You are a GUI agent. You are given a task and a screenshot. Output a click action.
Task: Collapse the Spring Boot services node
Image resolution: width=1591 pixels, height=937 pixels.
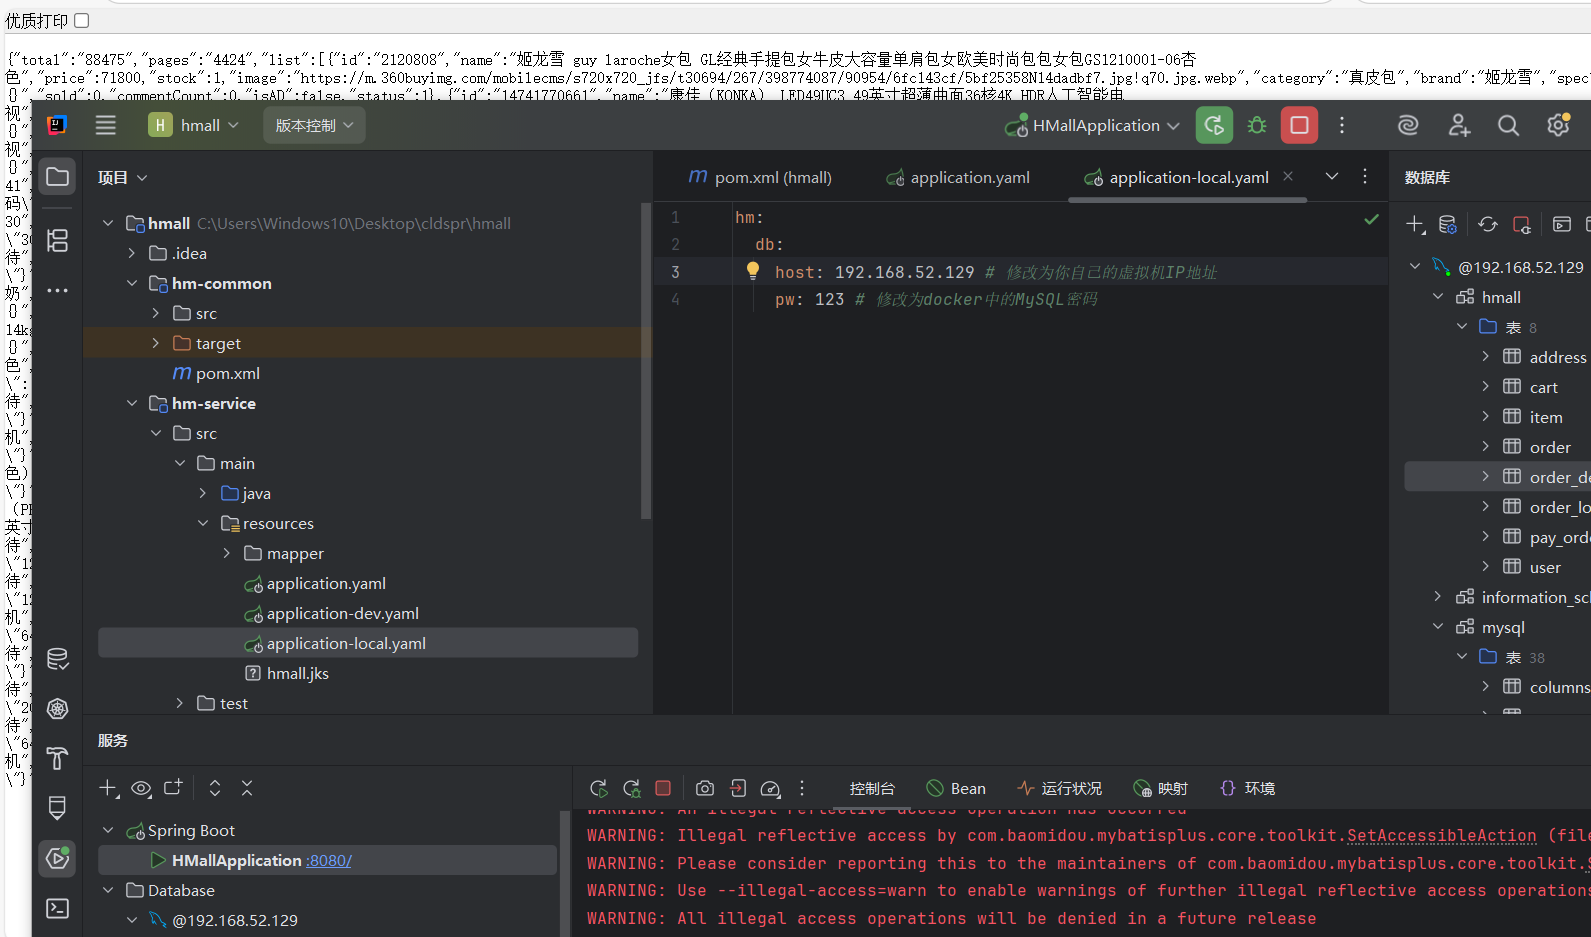click(108, 830)
